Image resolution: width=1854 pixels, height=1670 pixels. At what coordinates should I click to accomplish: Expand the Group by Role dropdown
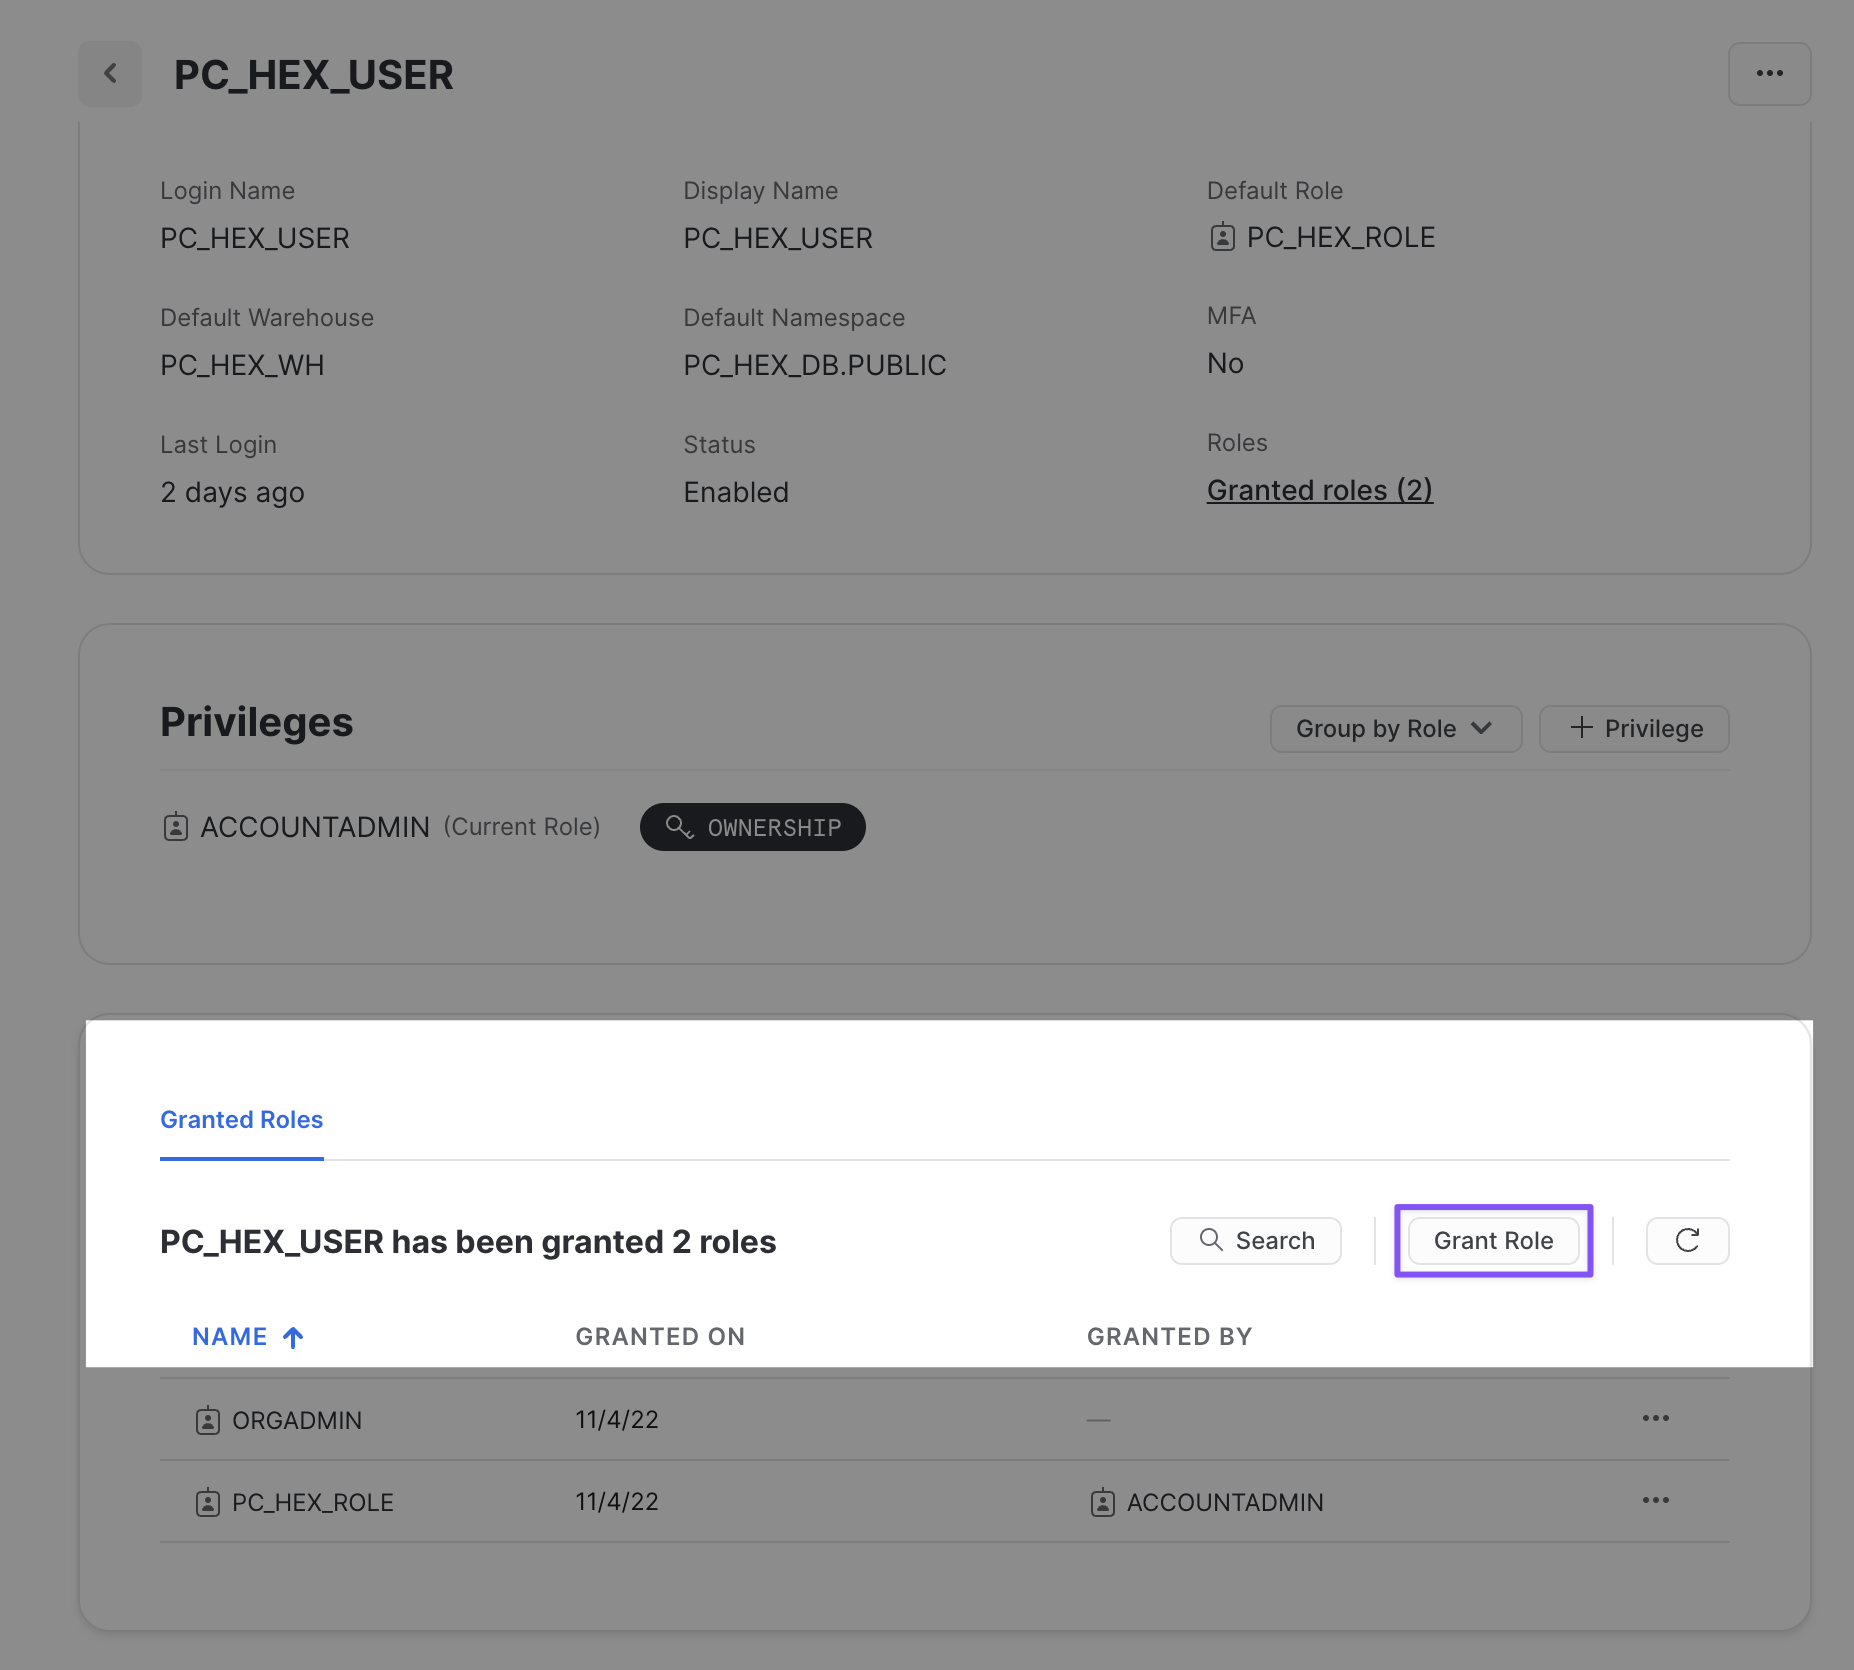[x=1395, y=729]
